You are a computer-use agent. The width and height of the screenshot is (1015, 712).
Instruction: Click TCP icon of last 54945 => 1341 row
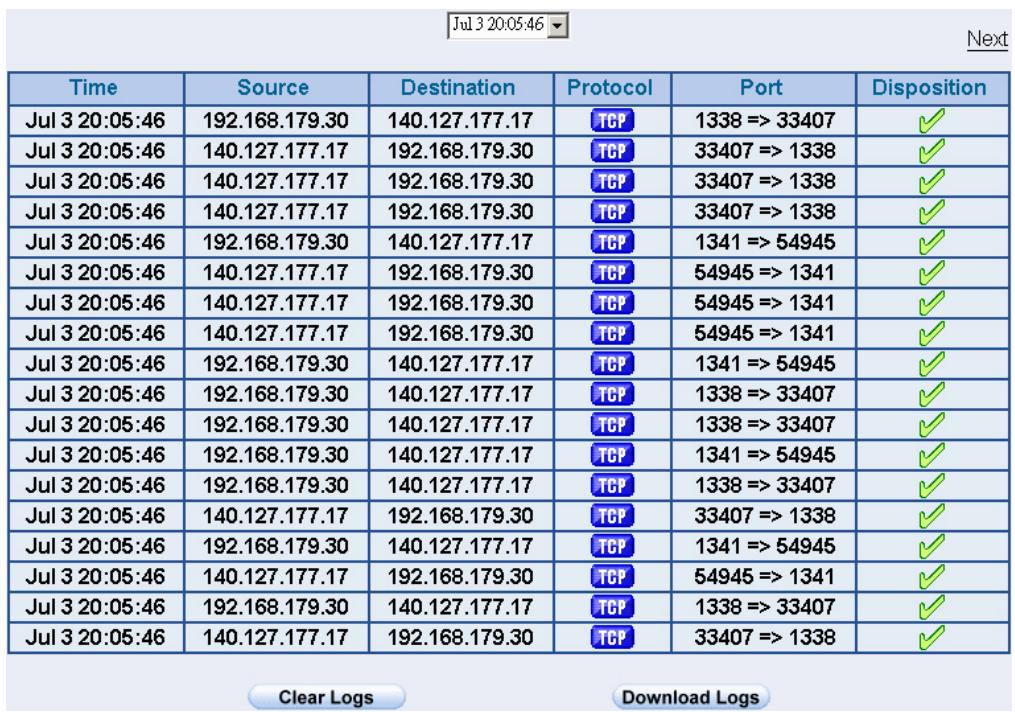click(x=612, y=577)
